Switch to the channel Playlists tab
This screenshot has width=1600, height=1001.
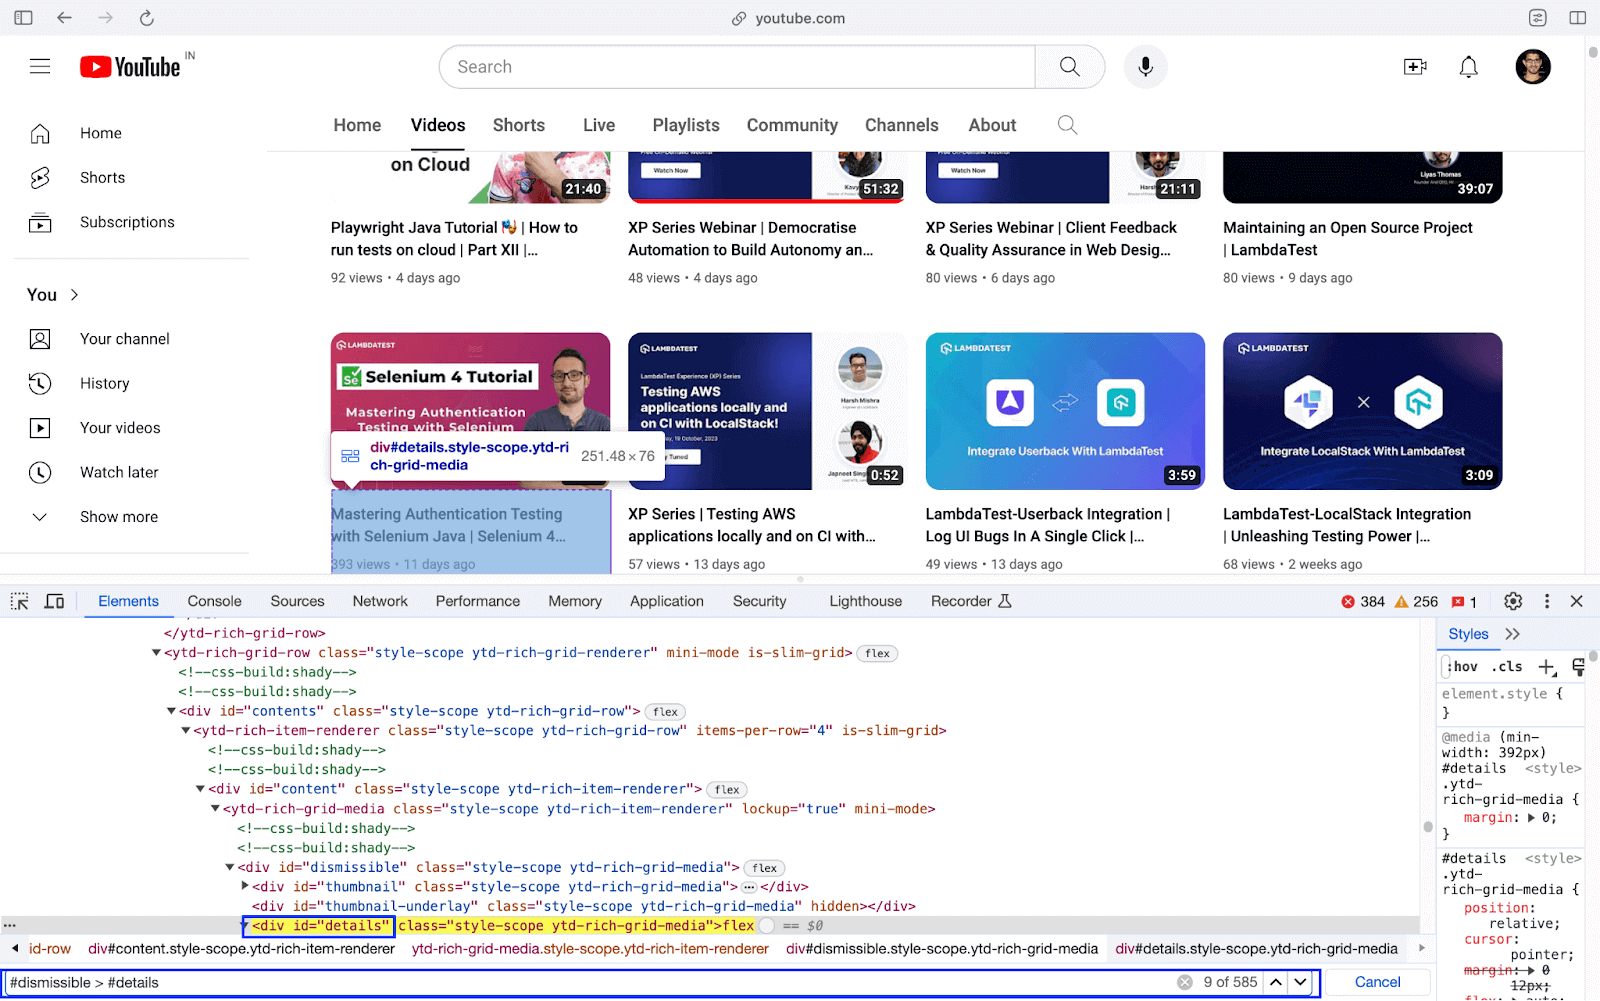pyautogui.click(x=686, y=125)
